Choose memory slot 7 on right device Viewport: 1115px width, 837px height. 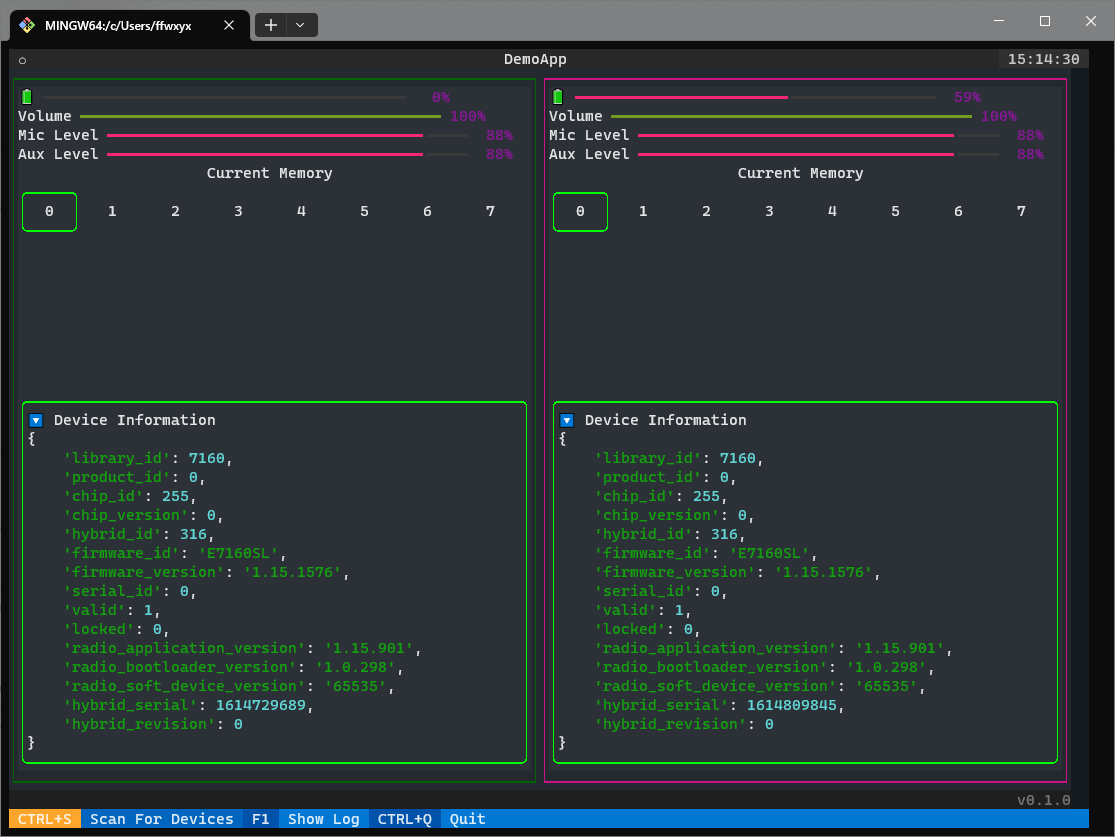(1021, 212)
